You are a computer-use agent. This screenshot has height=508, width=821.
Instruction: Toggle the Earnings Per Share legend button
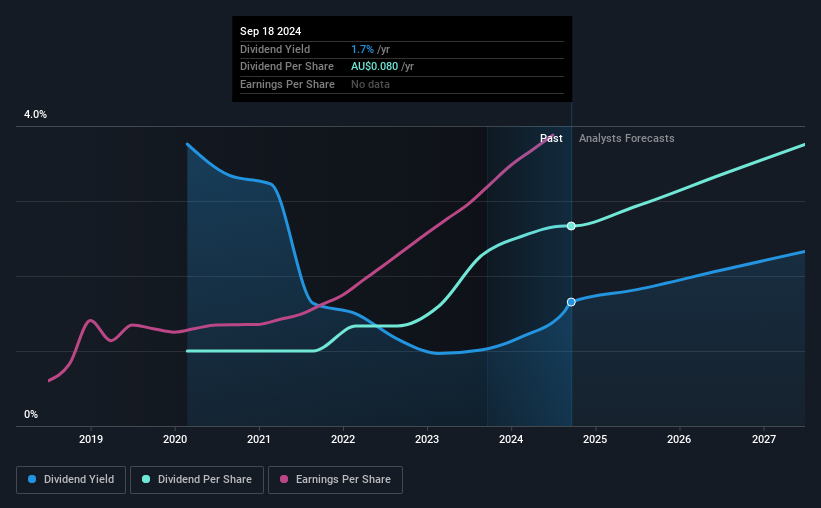coord(335,480)
